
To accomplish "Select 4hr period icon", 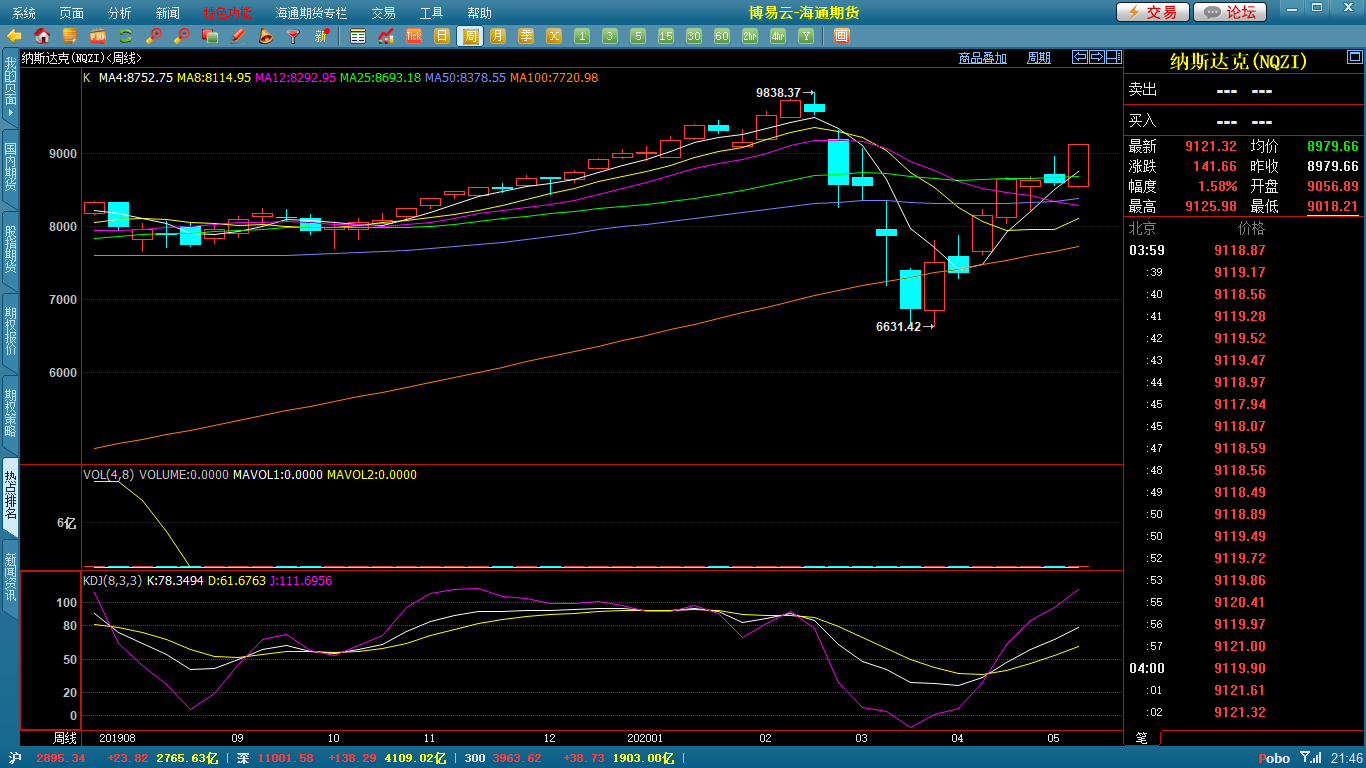I will tap(778, 36).
